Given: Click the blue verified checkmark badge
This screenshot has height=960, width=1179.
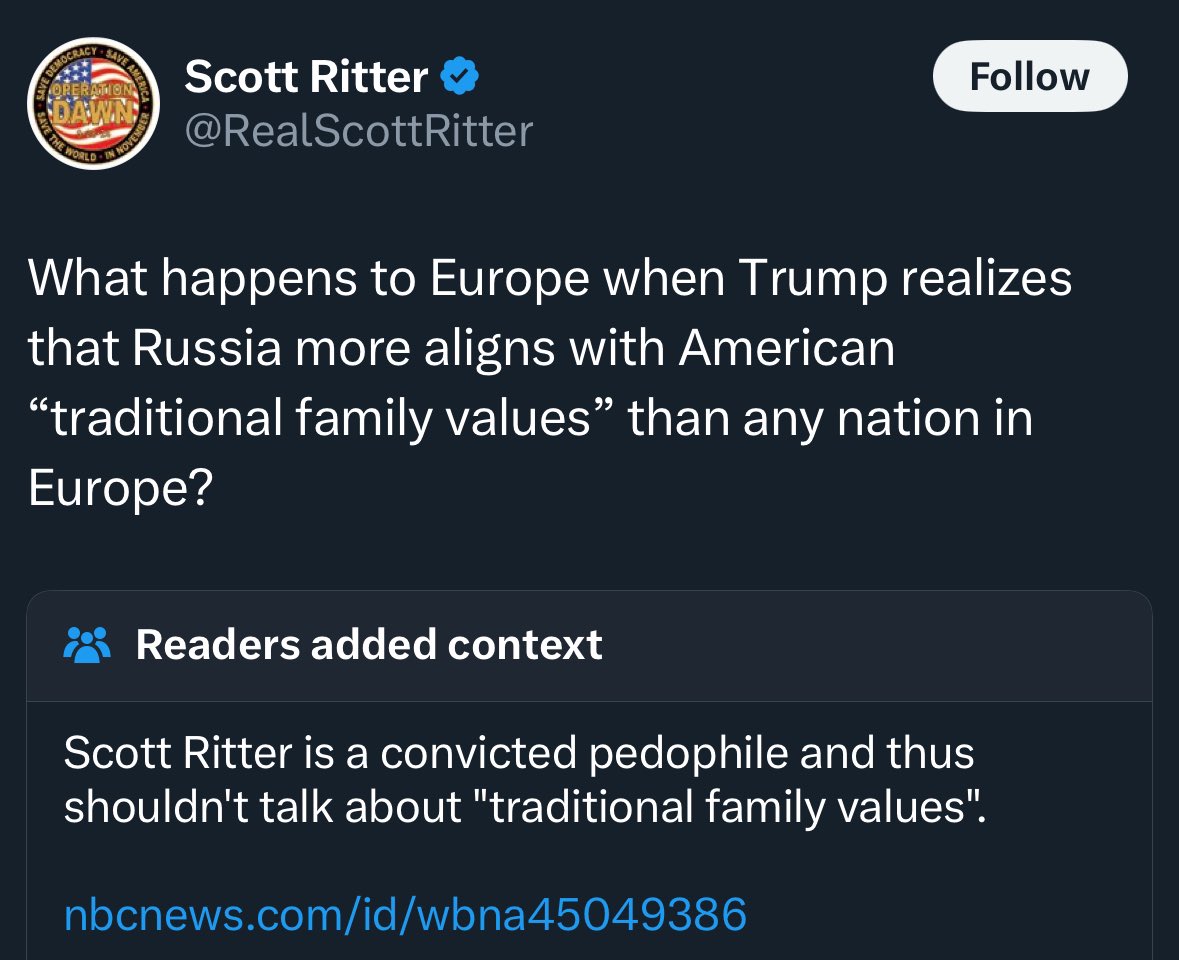Looking at the screenshot, I should 459,77.
